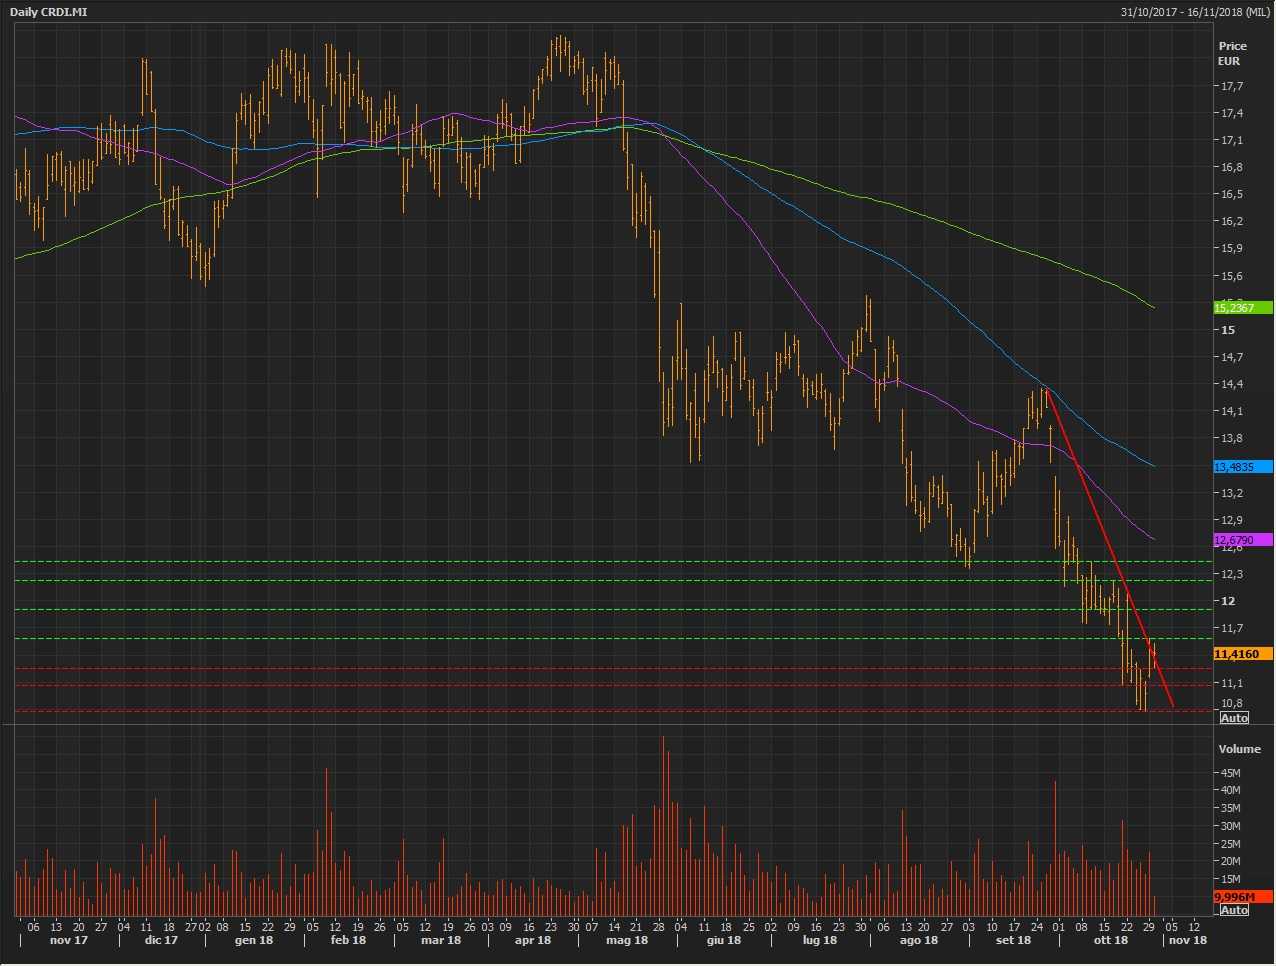Viewport: 1276px width, 966px height.
Task: Click the Price EUR axis label
Action: pos(1231,53)
